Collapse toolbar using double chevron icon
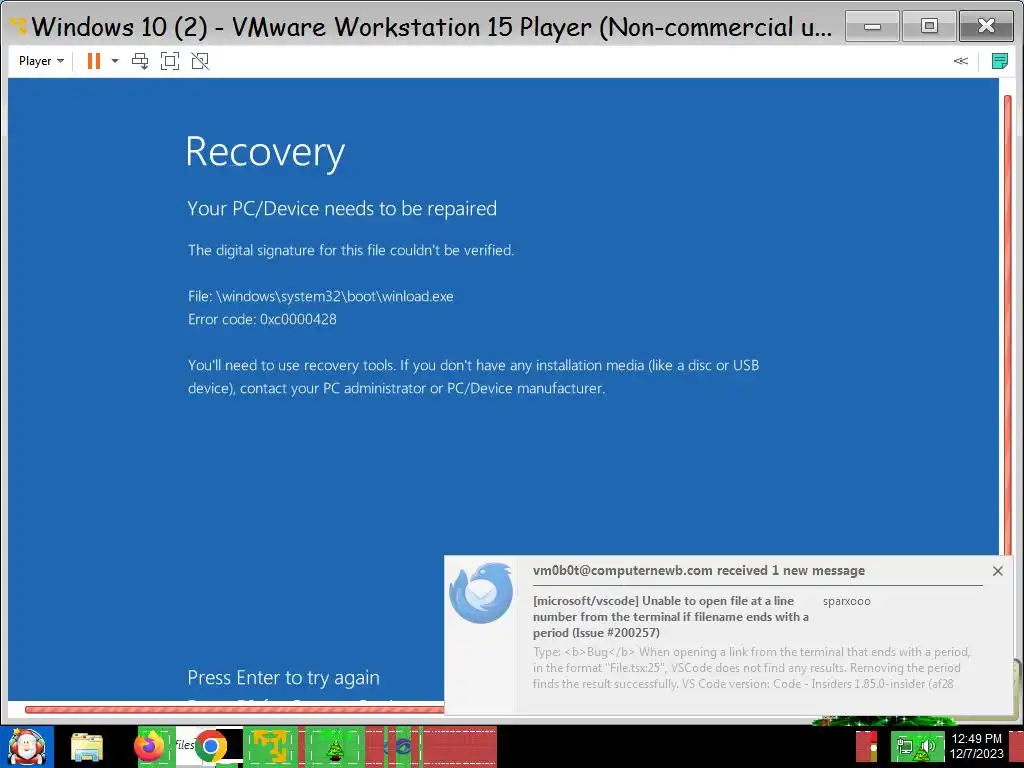Viewport: 1024px width, 768px height. coord(960,61)
